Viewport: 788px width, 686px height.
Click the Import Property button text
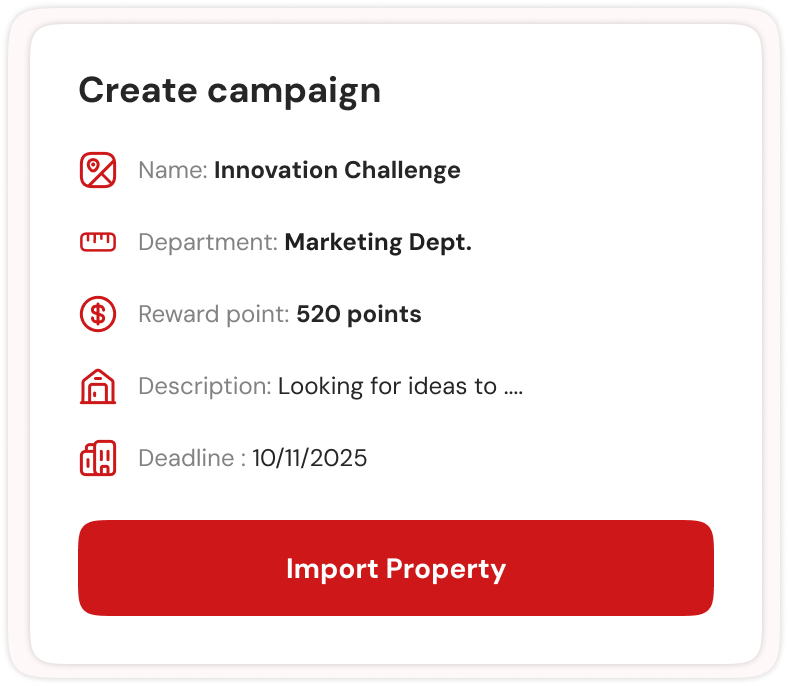pyautogui.click(x=396, y=568)
